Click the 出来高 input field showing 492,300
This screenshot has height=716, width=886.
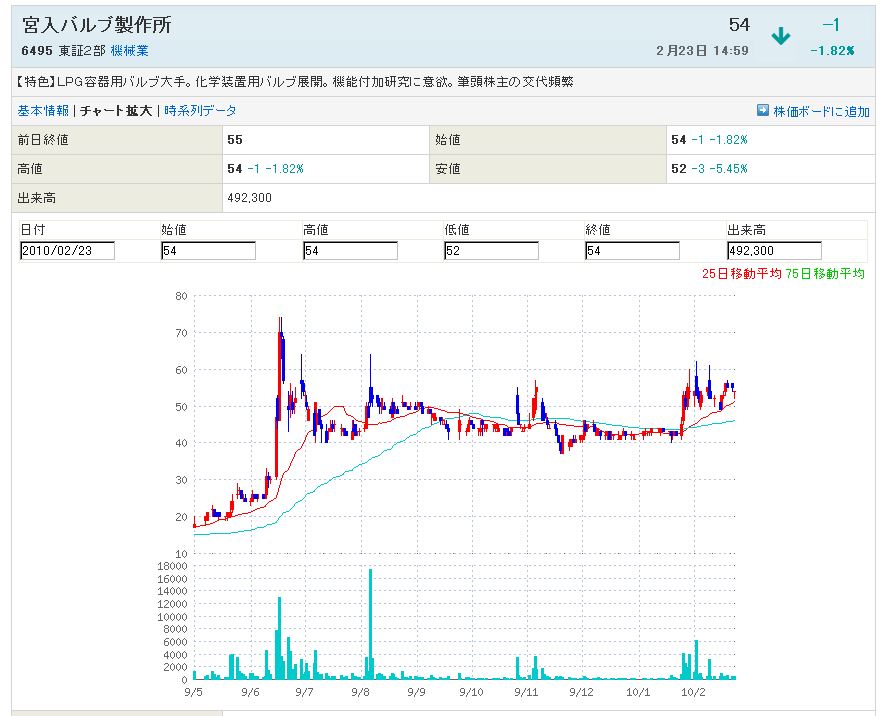(774, 251)
